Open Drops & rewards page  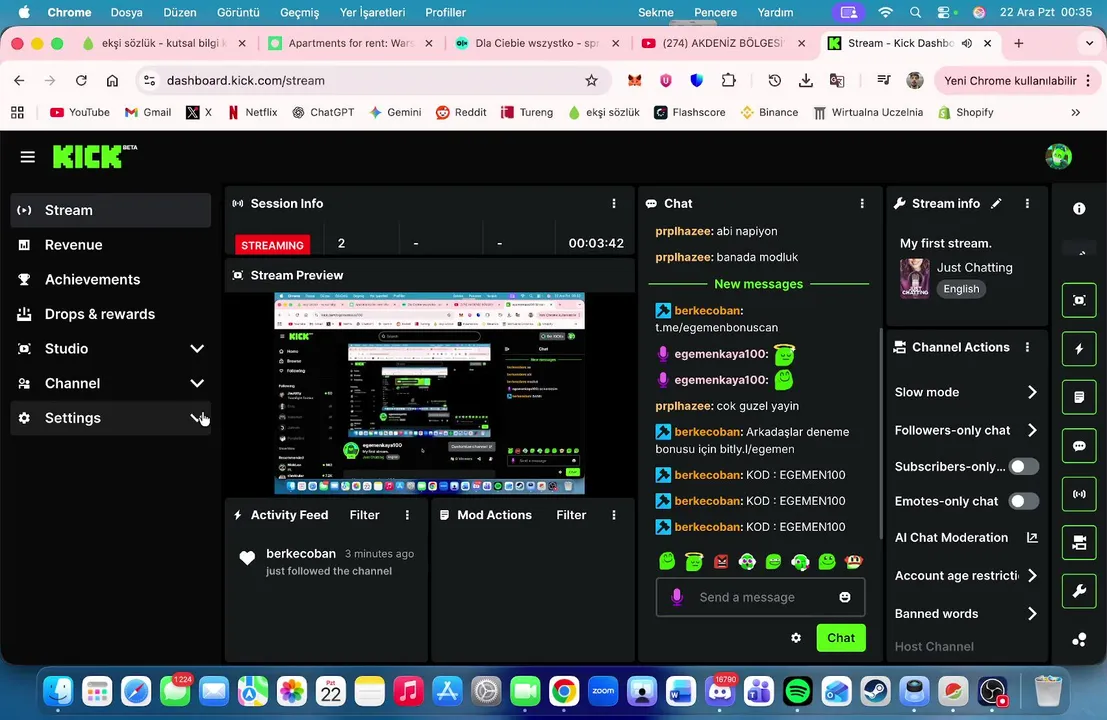click(x=111, y=314)
